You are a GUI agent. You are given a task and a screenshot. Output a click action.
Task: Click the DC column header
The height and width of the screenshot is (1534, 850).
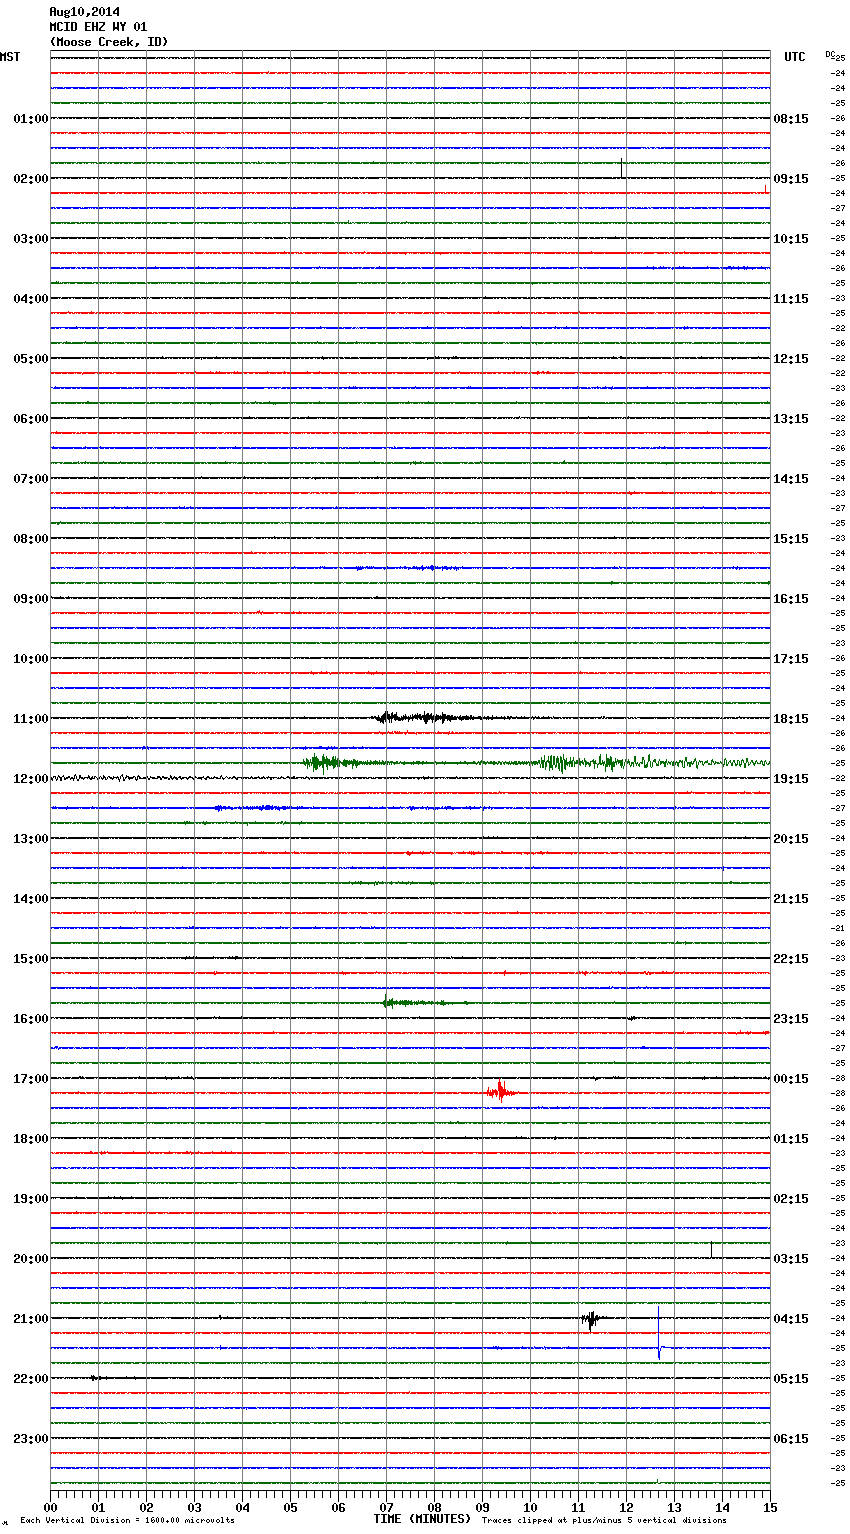[x=830, y=54]
